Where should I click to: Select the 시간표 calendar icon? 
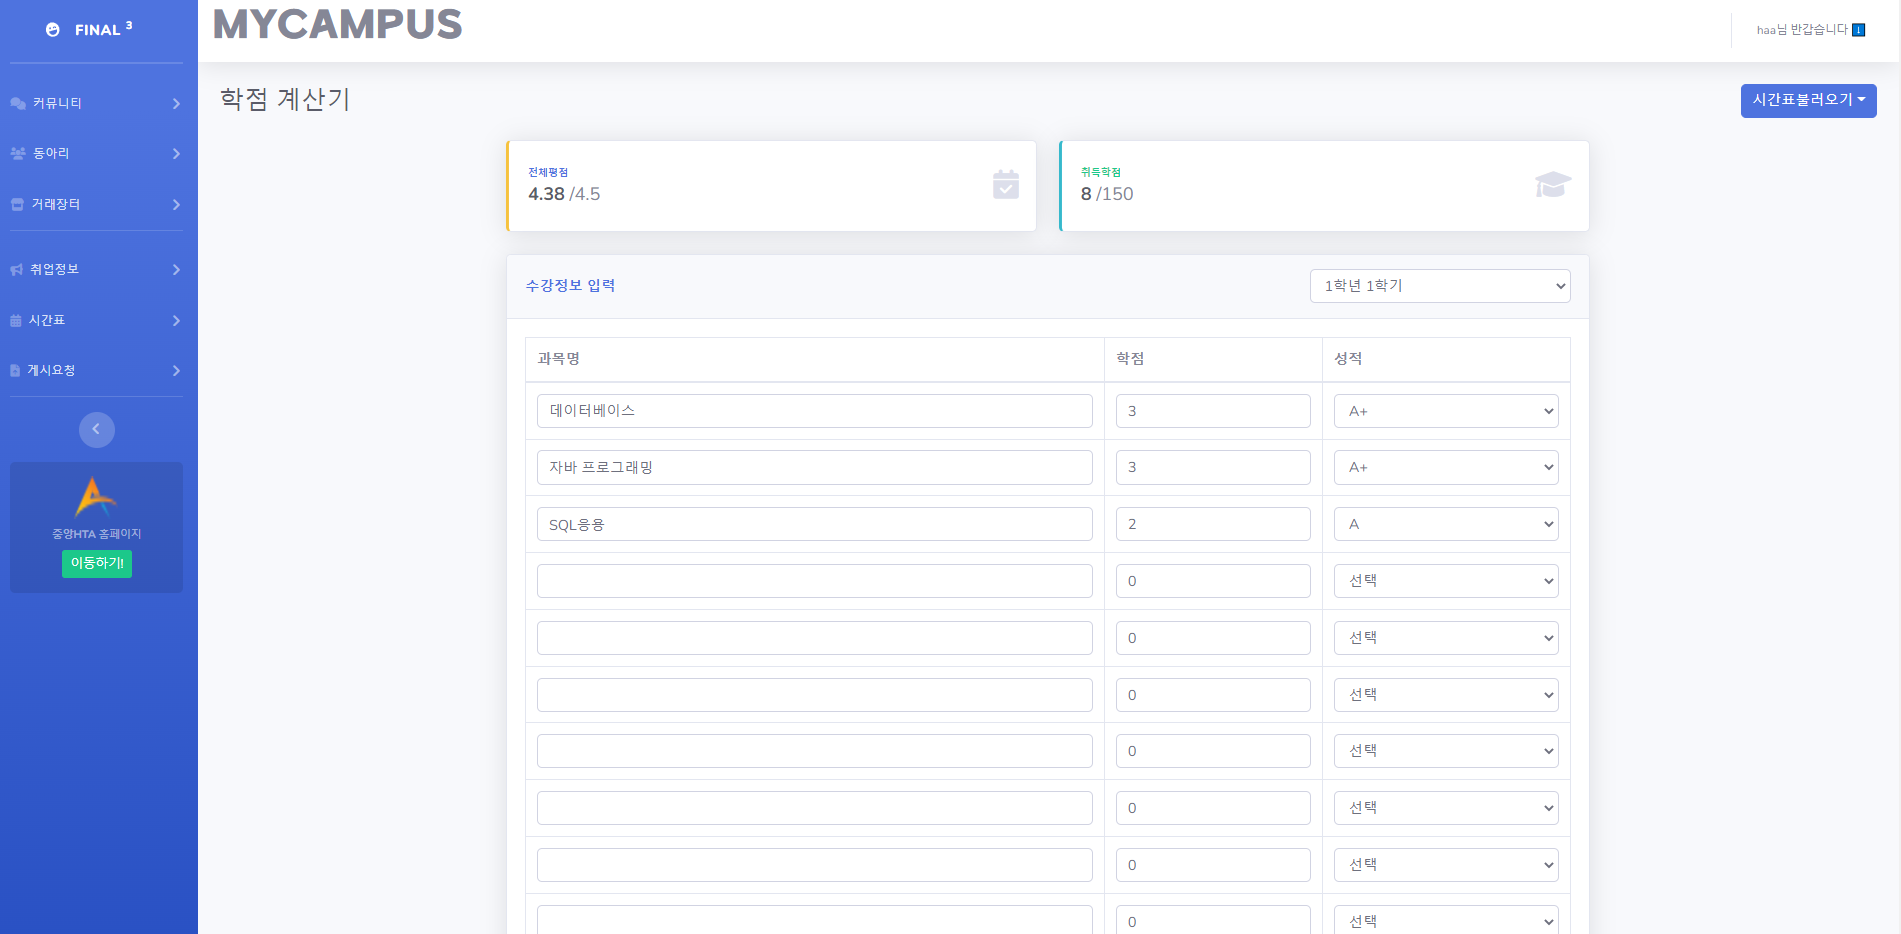pos(14,319)
